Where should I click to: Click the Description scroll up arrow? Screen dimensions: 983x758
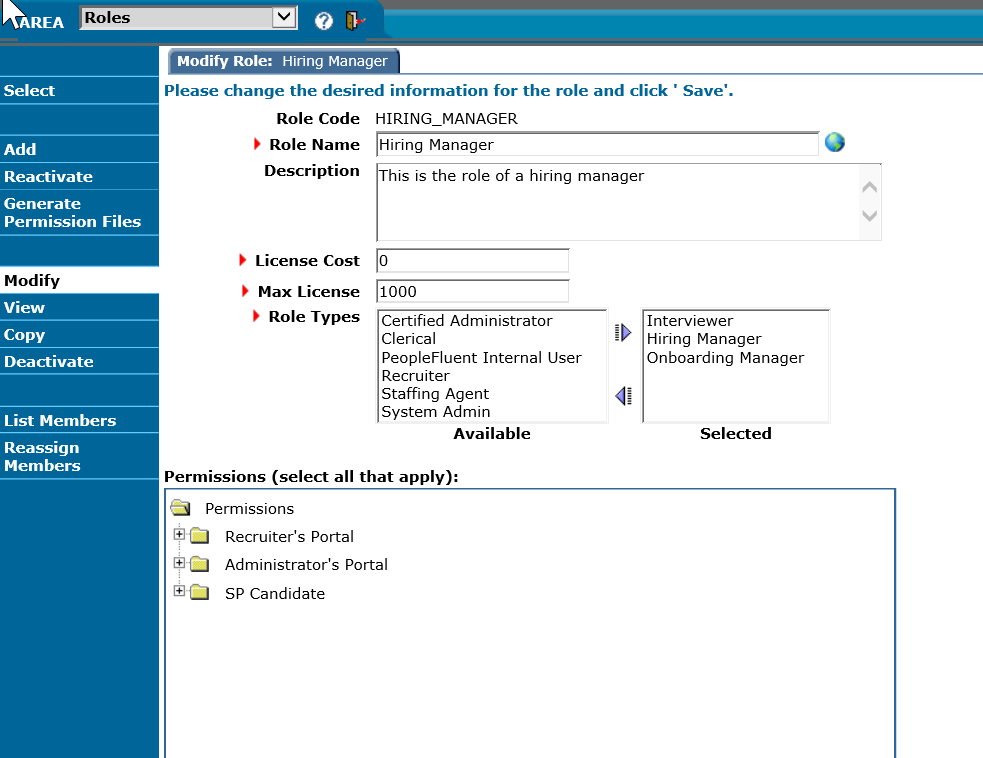870,187
